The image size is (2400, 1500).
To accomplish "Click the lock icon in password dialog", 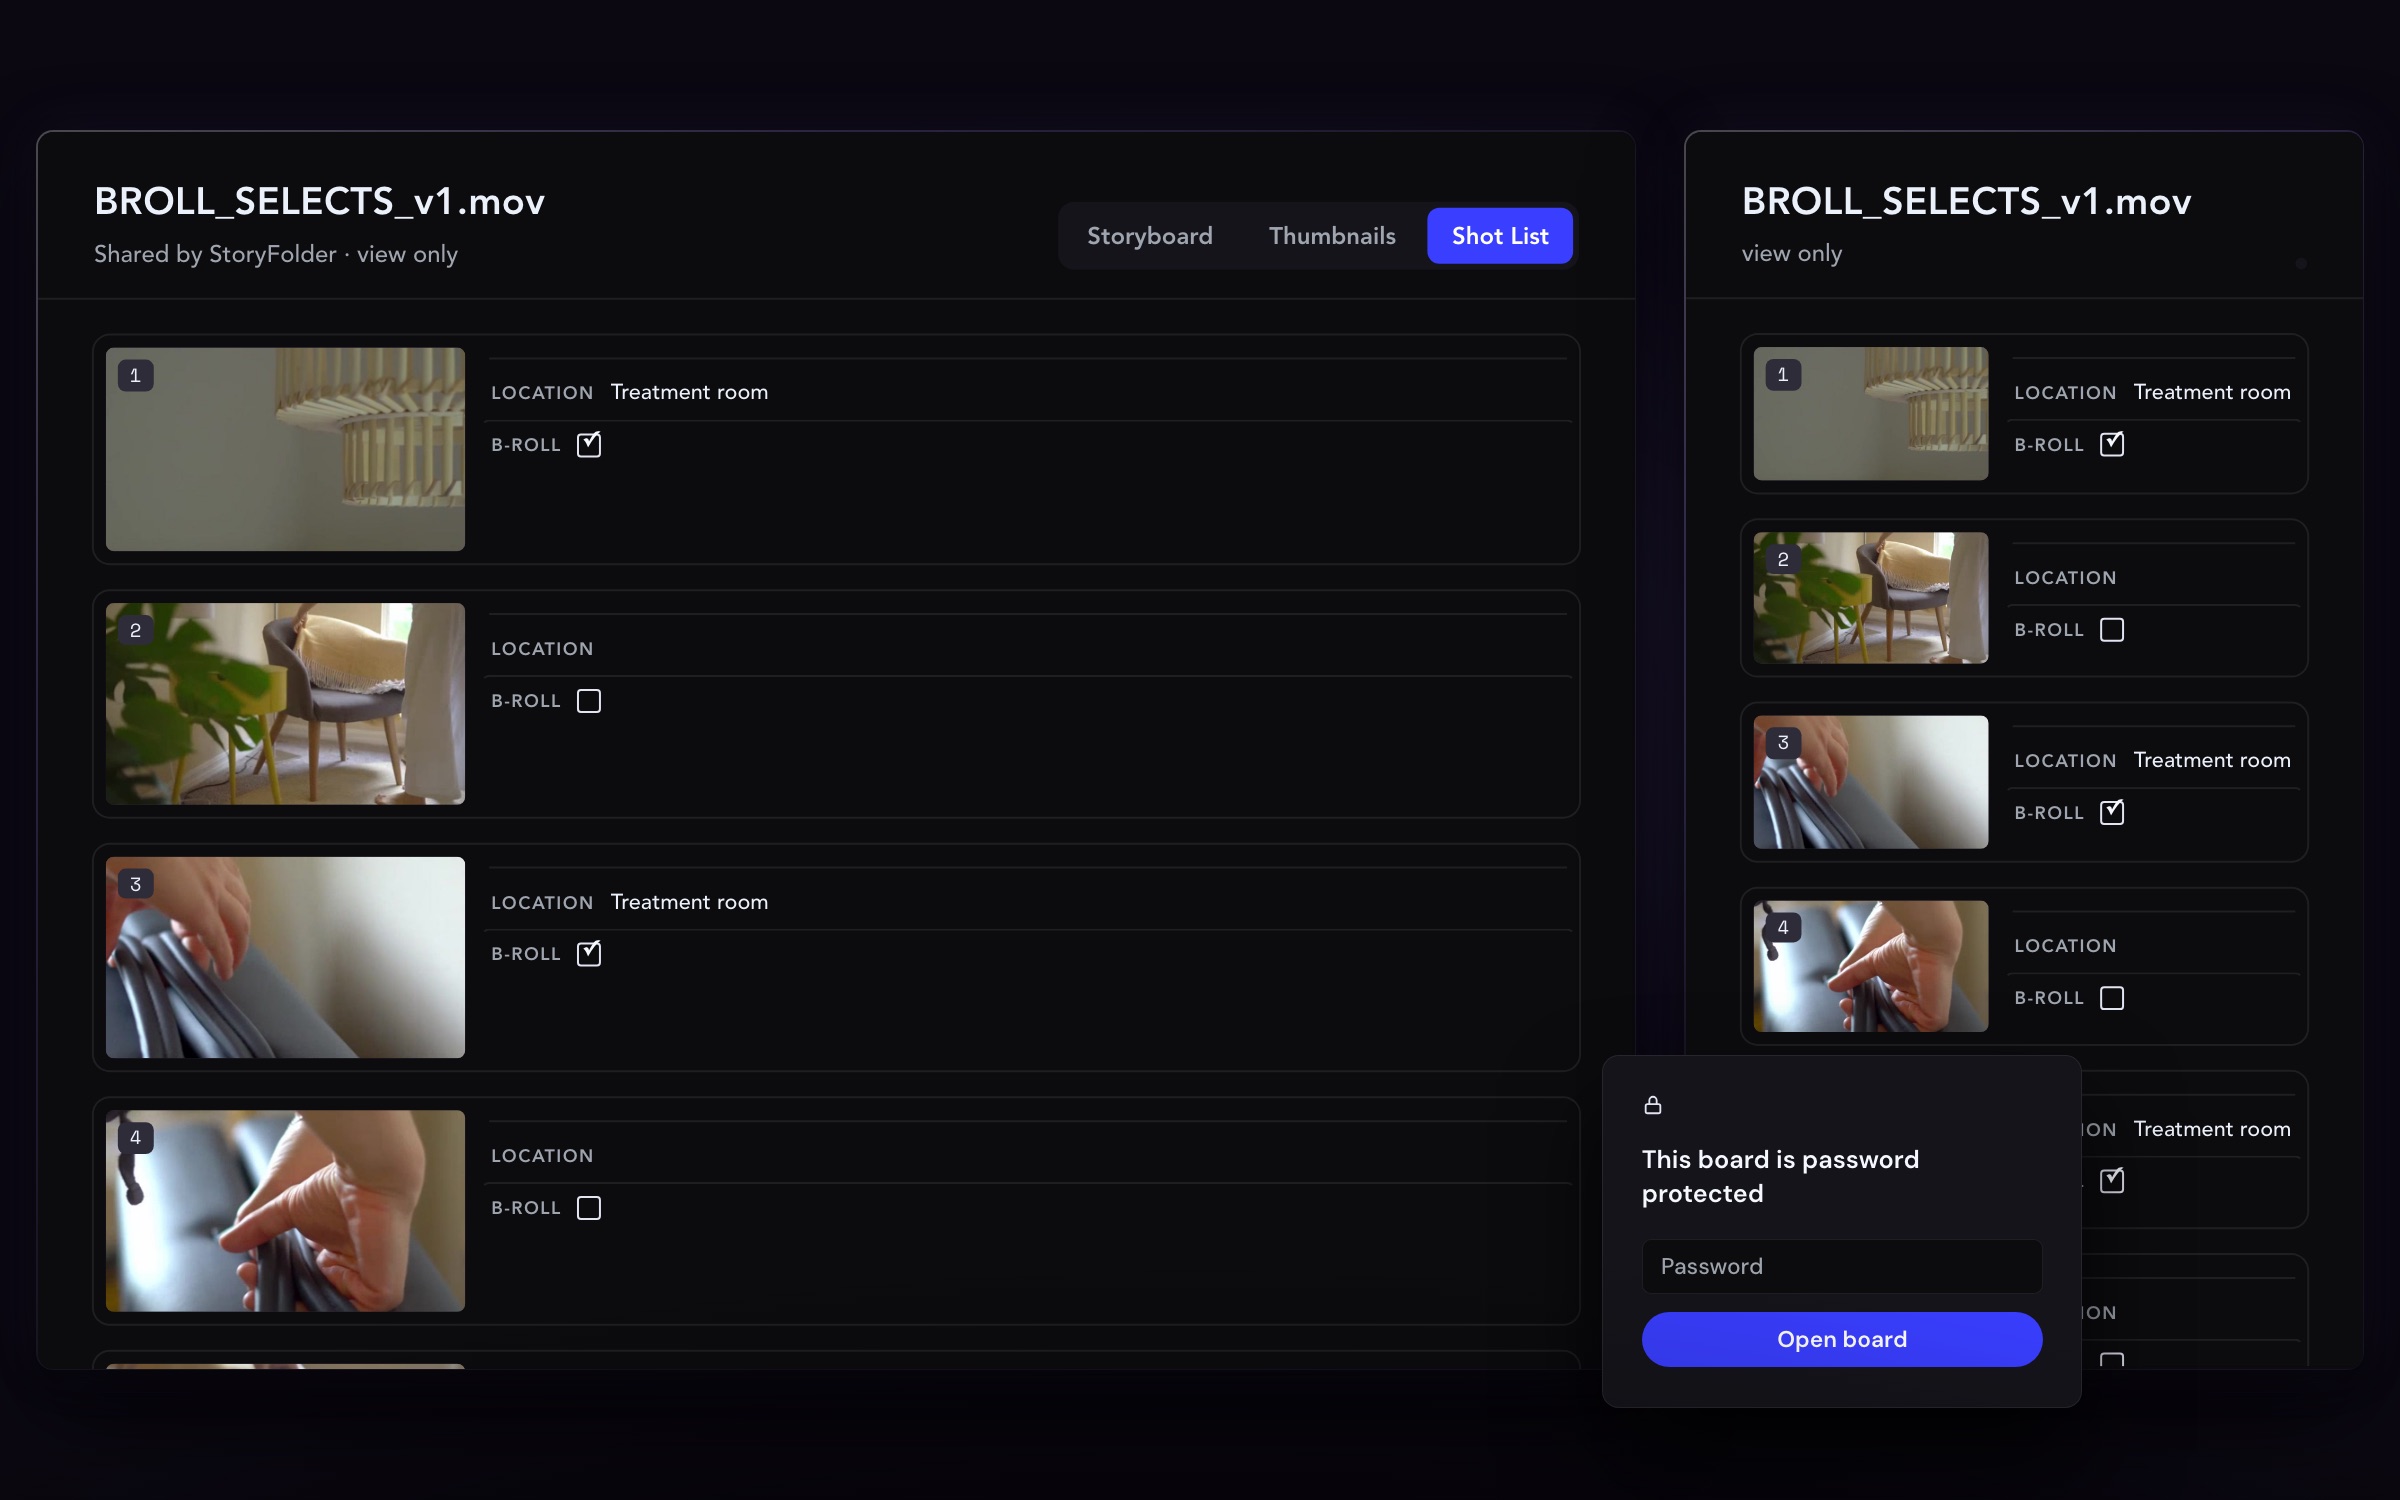I will (1653, 1105).
